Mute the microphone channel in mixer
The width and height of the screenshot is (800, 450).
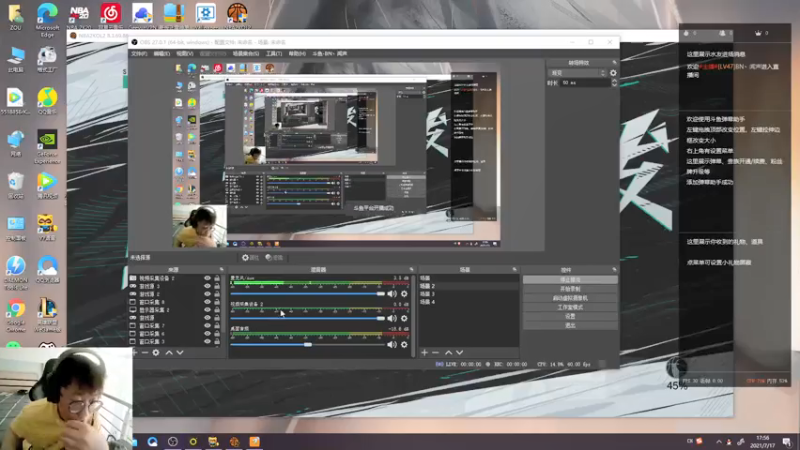(392, 294)
